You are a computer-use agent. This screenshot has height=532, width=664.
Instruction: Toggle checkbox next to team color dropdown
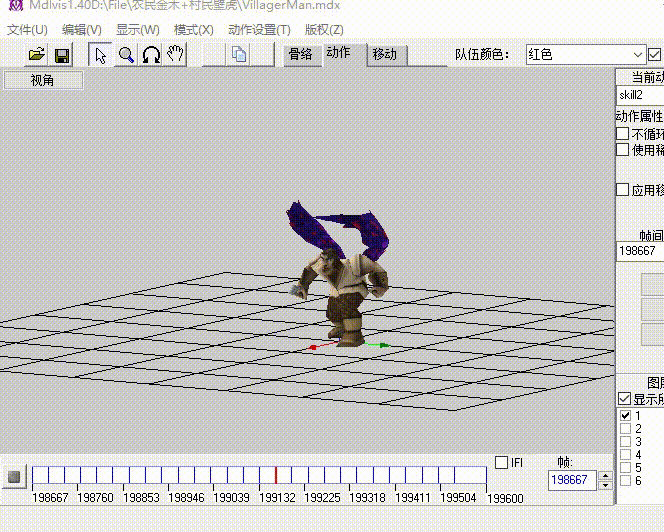[x=654, y=55]
